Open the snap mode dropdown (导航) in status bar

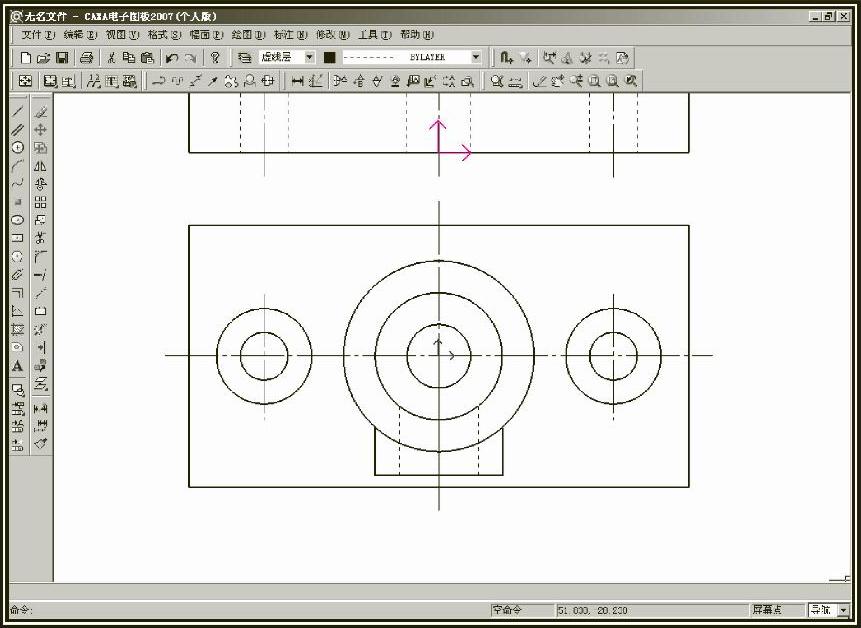pos(843,610)
